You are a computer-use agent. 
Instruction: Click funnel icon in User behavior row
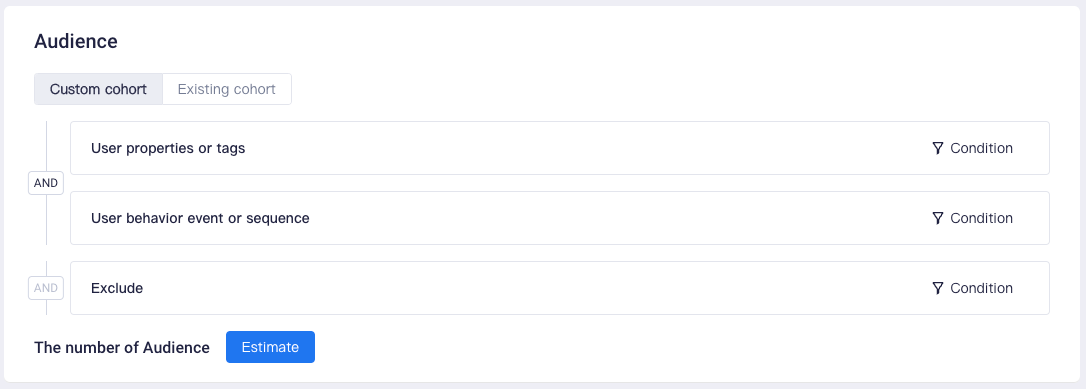click(938, 218)
